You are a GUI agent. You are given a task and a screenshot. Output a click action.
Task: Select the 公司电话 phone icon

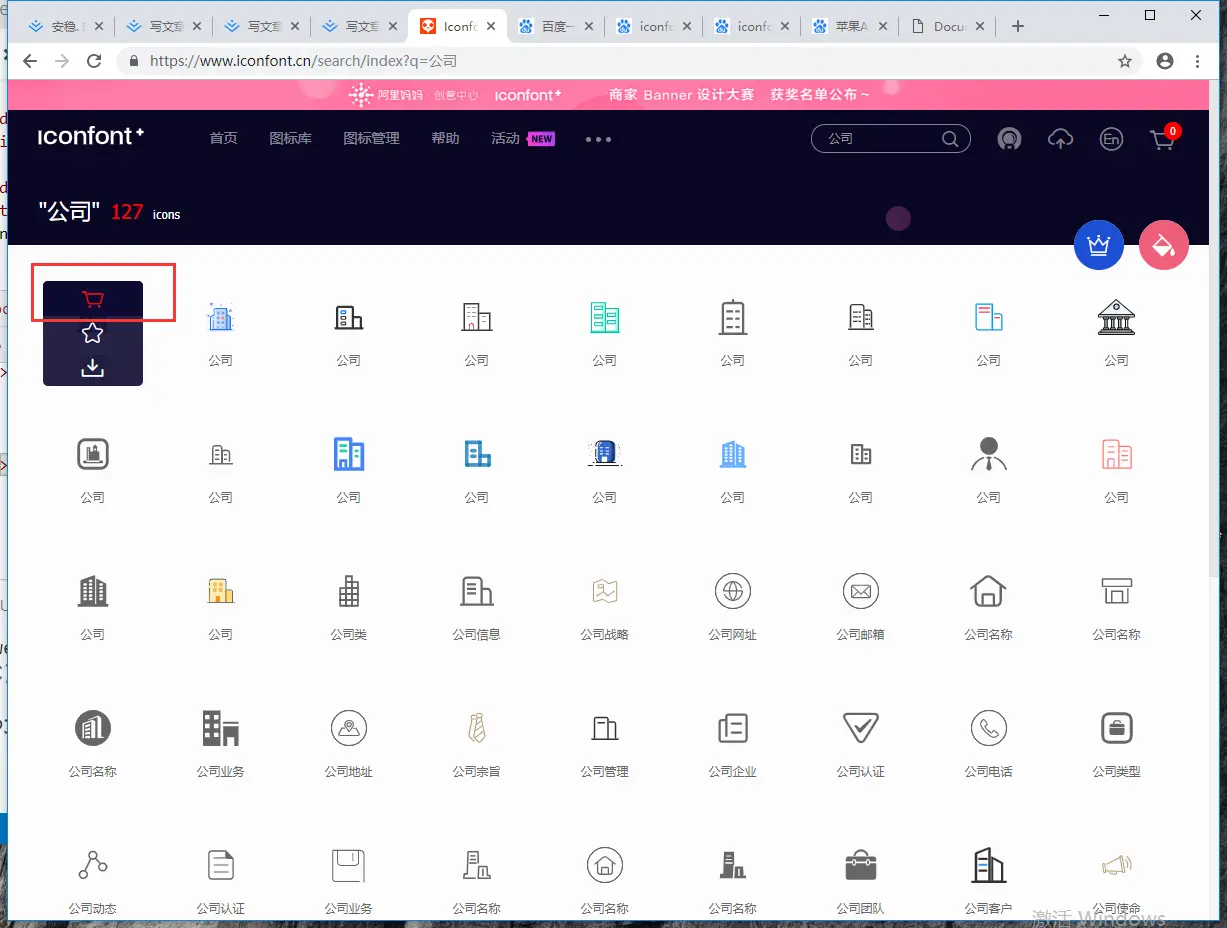[x=988, y=729]
